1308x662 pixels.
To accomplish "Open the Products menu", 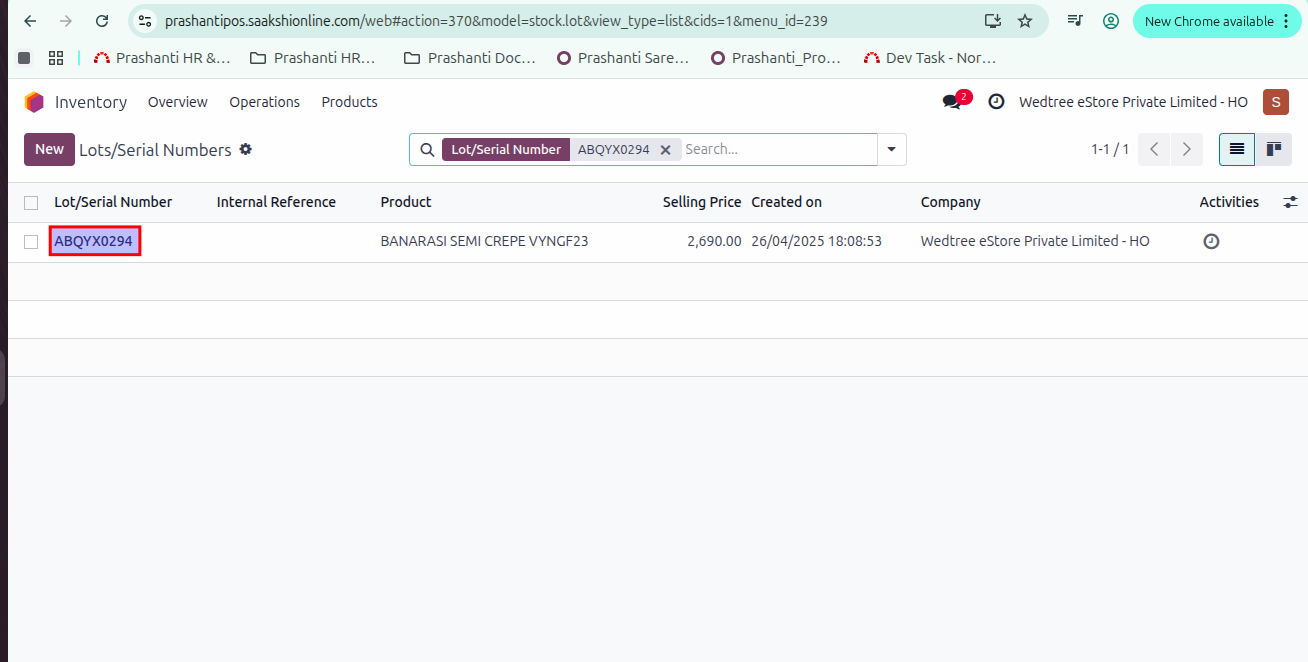I will (x=349, y=102).
